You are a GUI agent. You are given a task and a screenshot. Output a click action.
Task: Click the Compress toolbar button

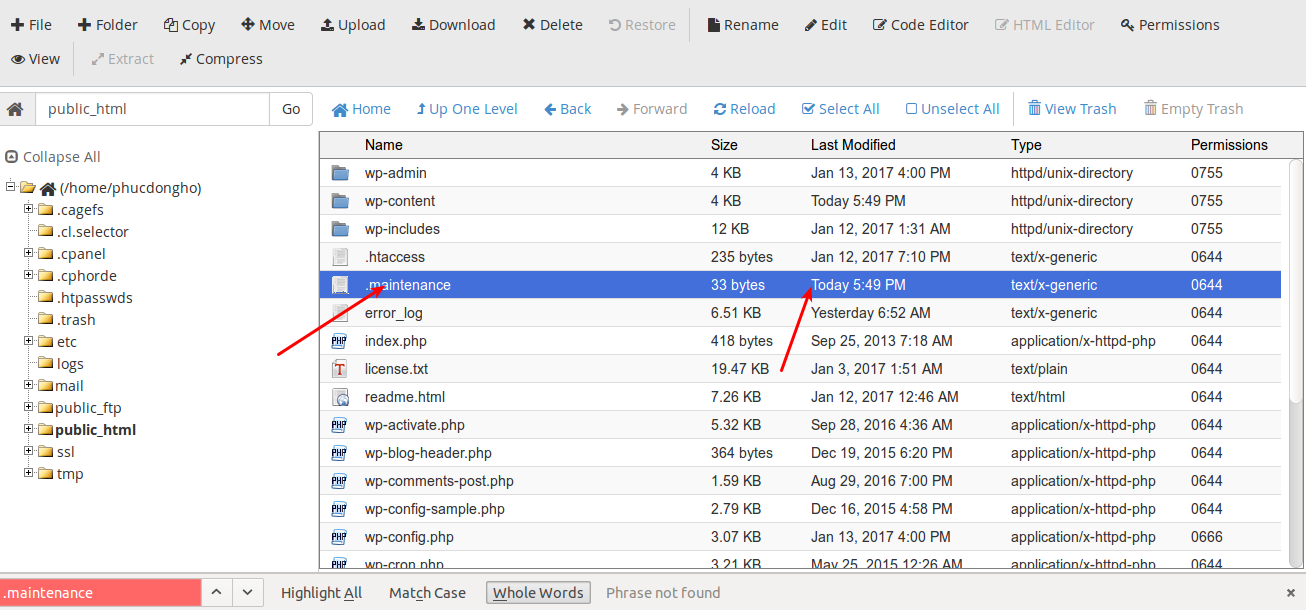click(x=221, y=59)
